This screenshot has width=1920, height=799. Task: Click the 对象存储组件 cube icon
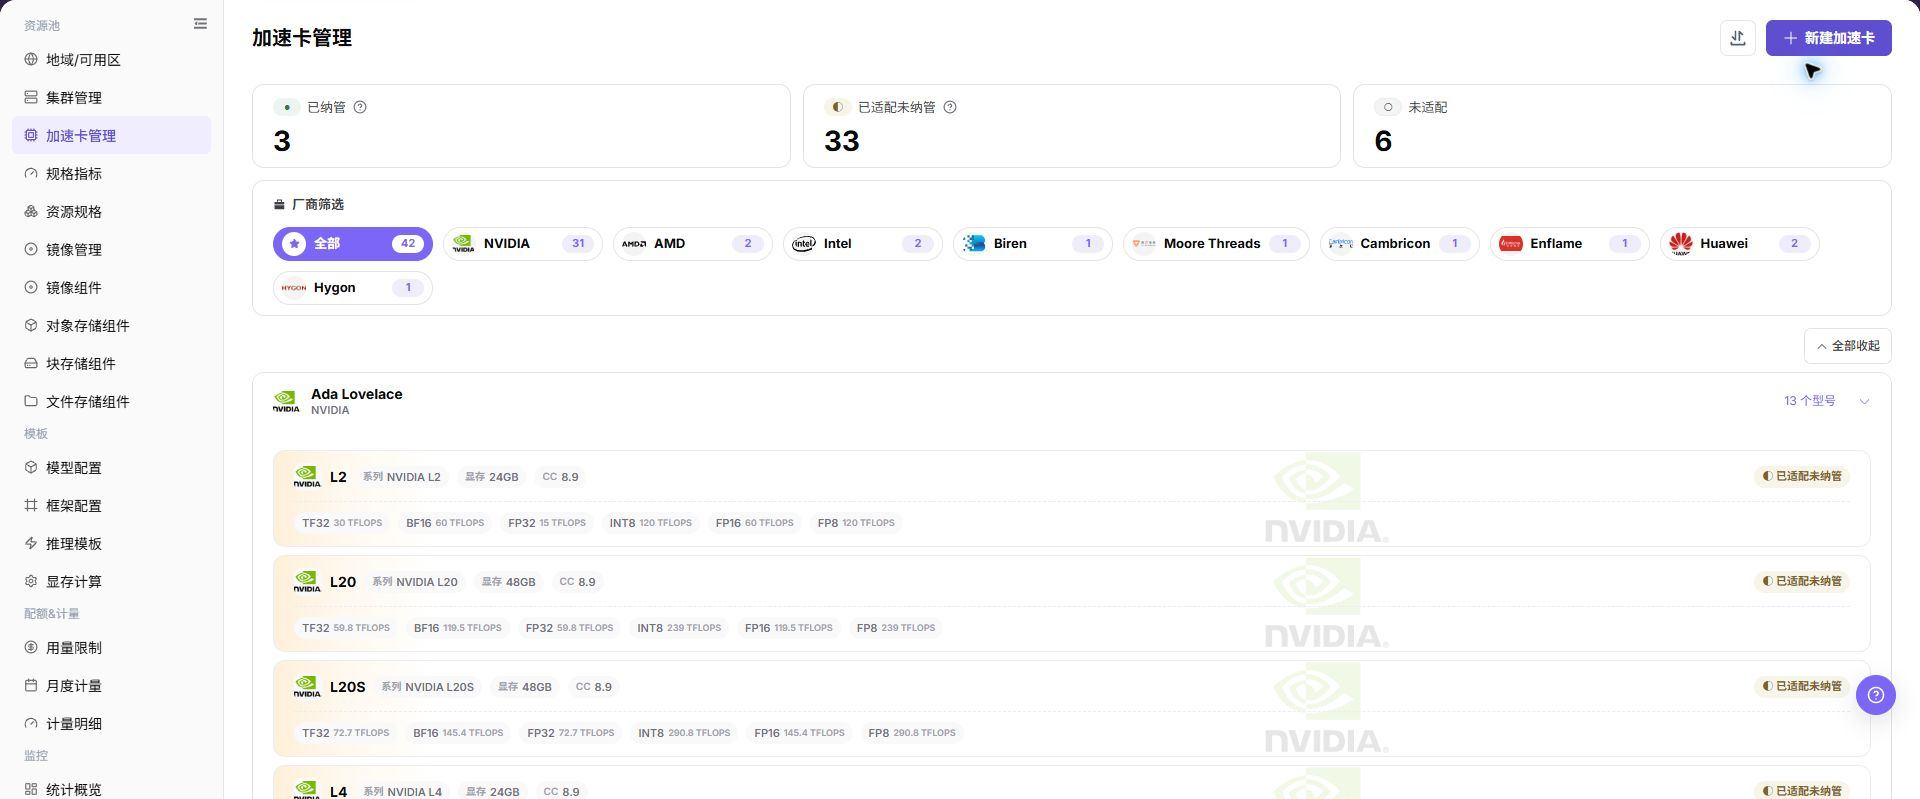point(31,326)
